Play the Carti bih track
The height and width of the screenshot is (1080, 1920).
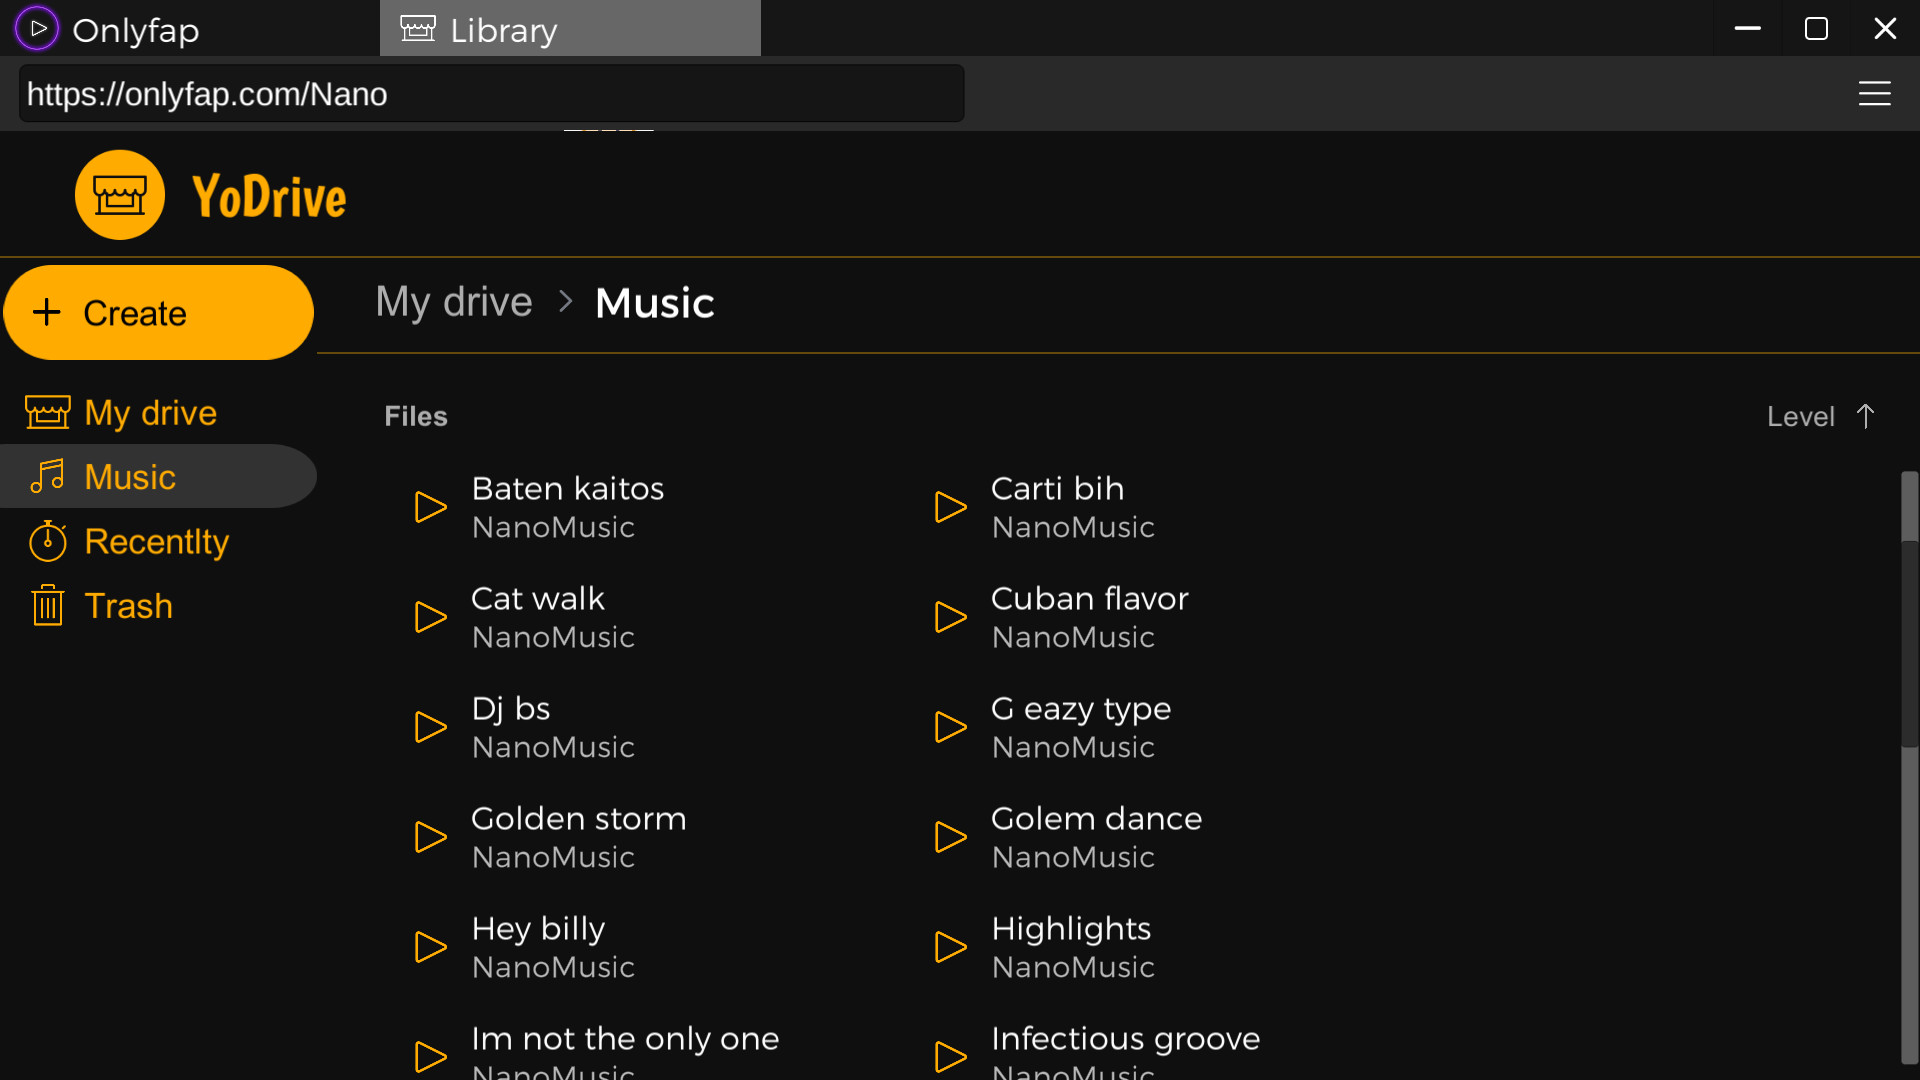tap(950, 507)
